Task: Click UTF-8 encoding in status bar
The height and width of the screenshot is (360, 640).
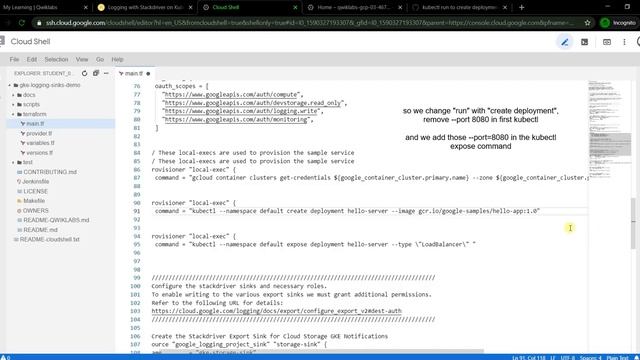Action: coord(567,358)
